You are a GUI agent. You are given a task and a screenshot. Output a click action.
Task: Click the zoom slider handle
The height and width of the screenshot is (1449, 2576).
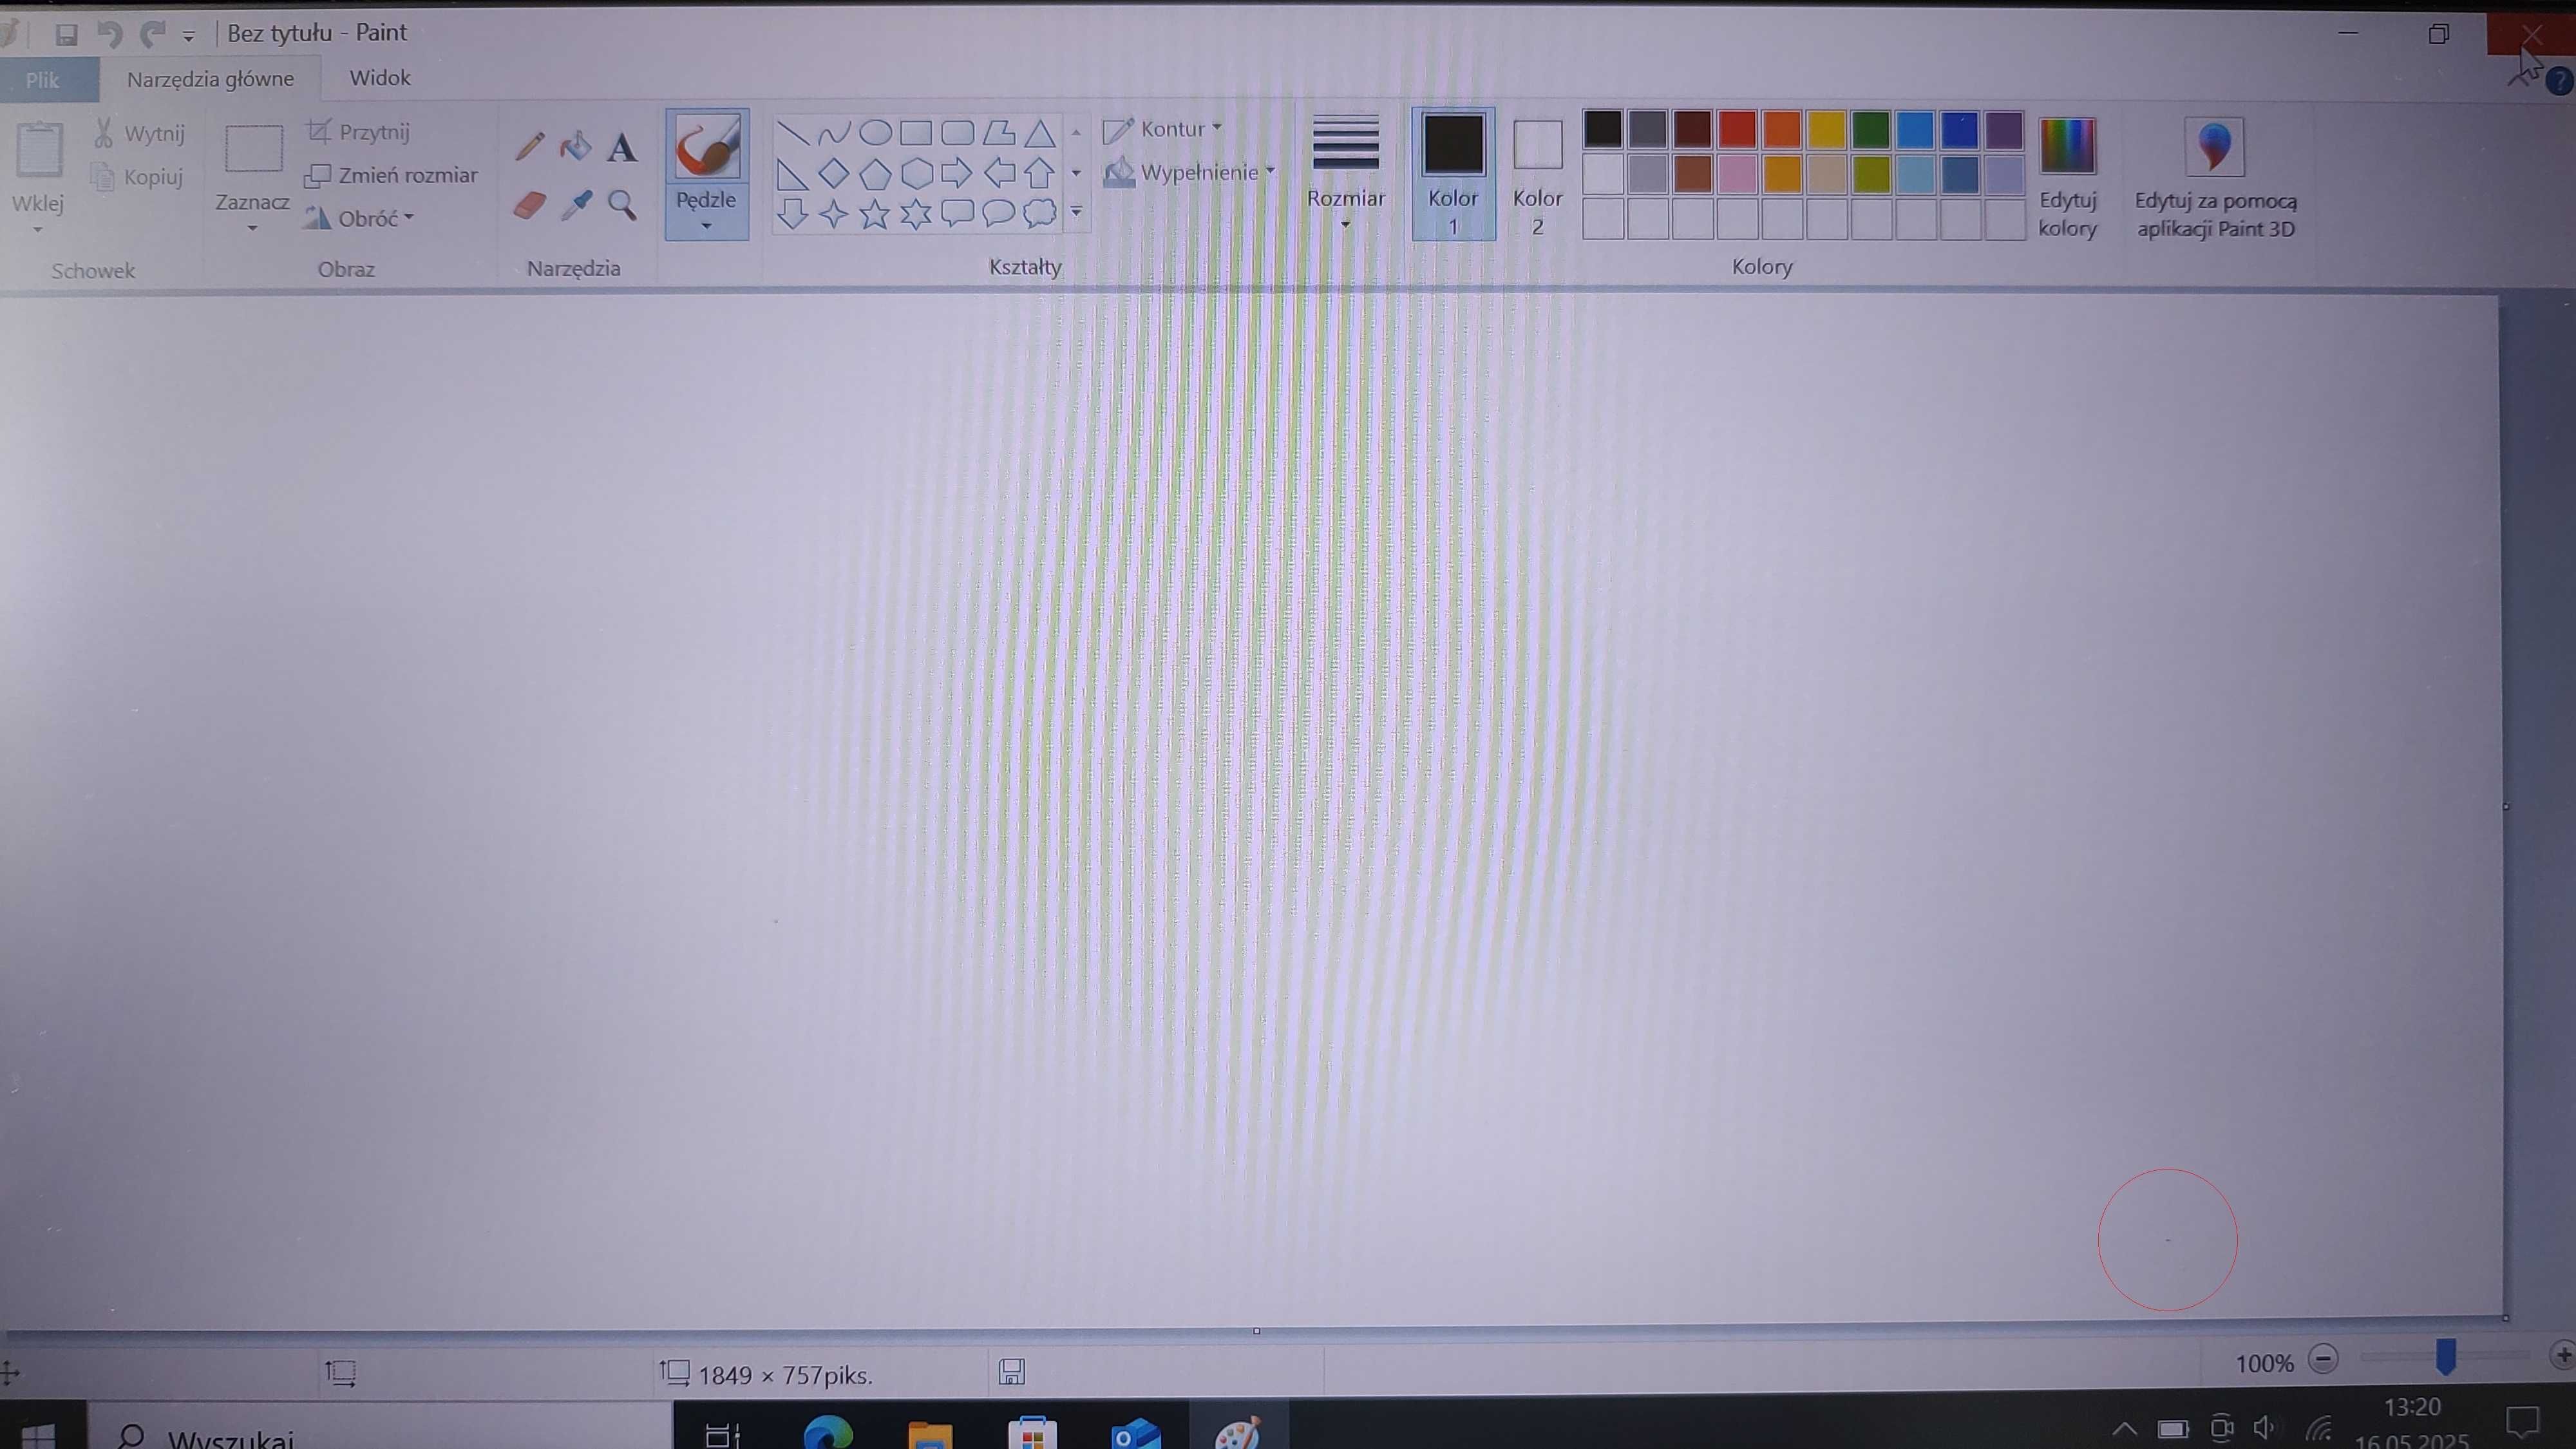(2445, 1357)
